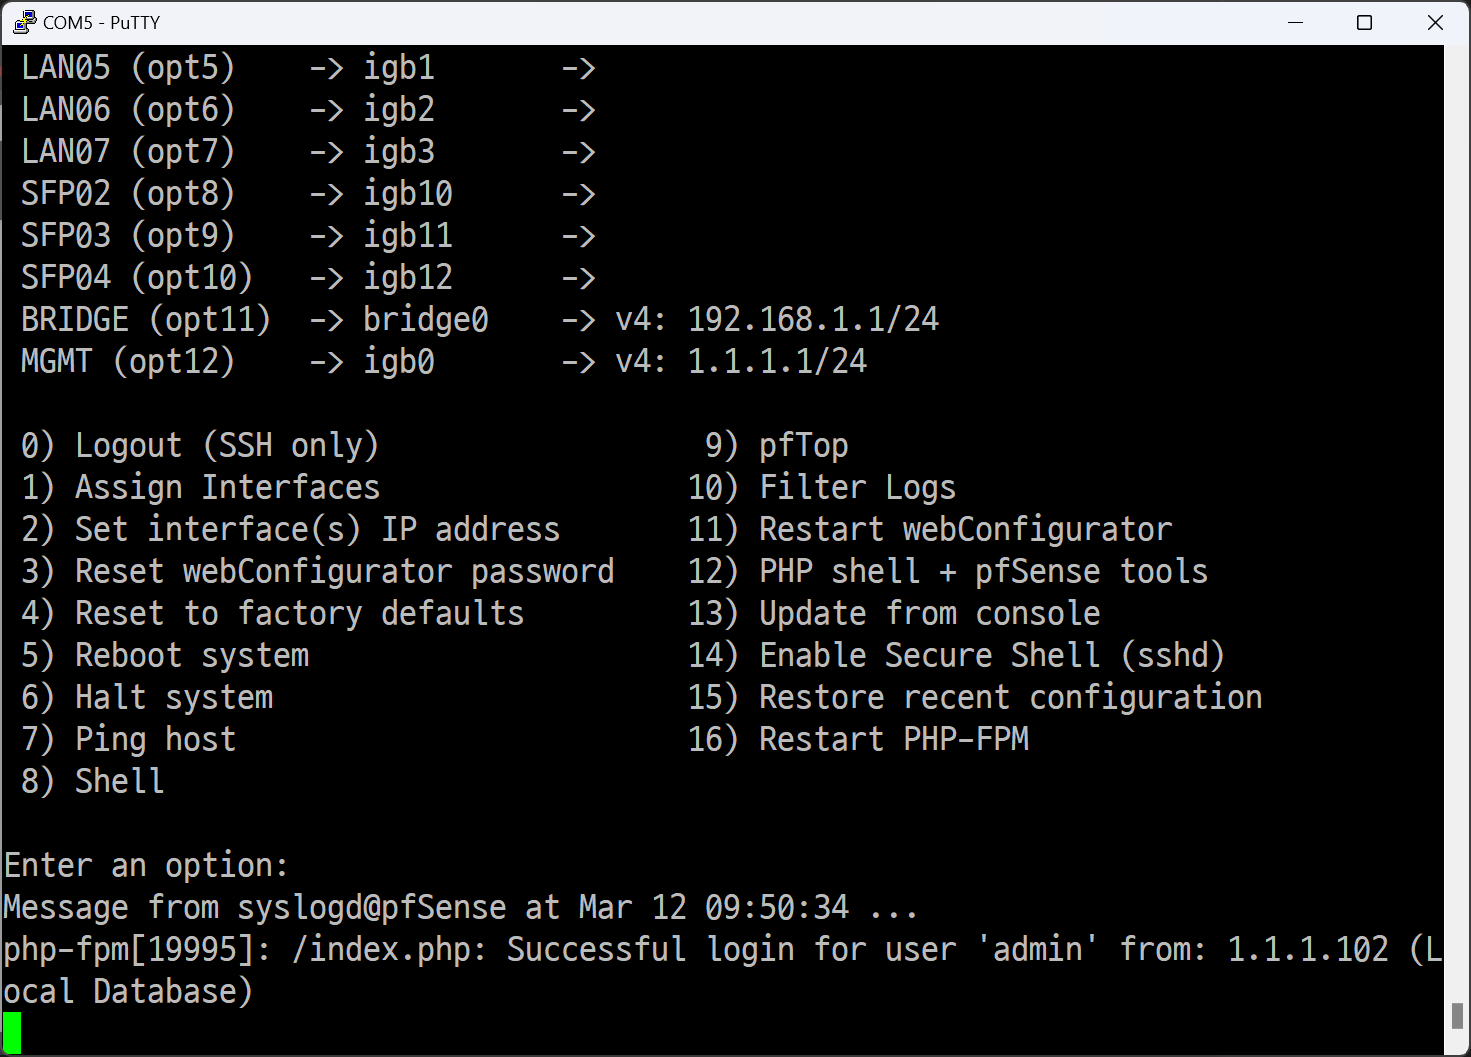Click the 'Enter an option:' prompt line
The width and height of the screenshot is (1471, 1057).
[146, 865]
